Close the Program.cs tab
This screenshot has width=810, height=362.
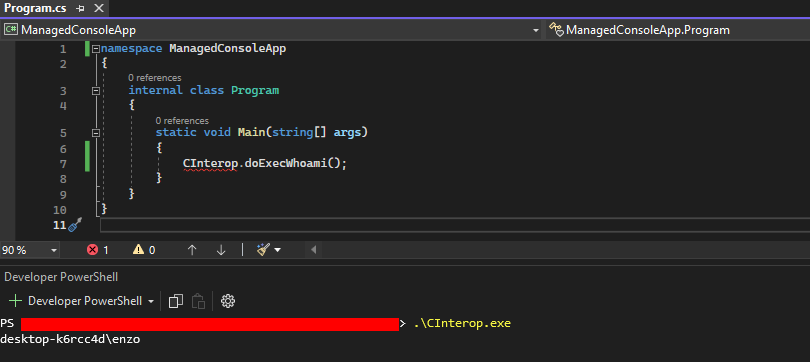(99, 8)
